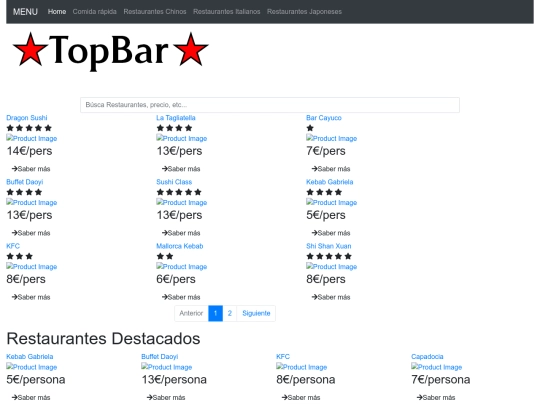This screenshot has width=540, height=405.
Task: Choose Restaurantes Japoneses nav item
Action: pos(304,12)
